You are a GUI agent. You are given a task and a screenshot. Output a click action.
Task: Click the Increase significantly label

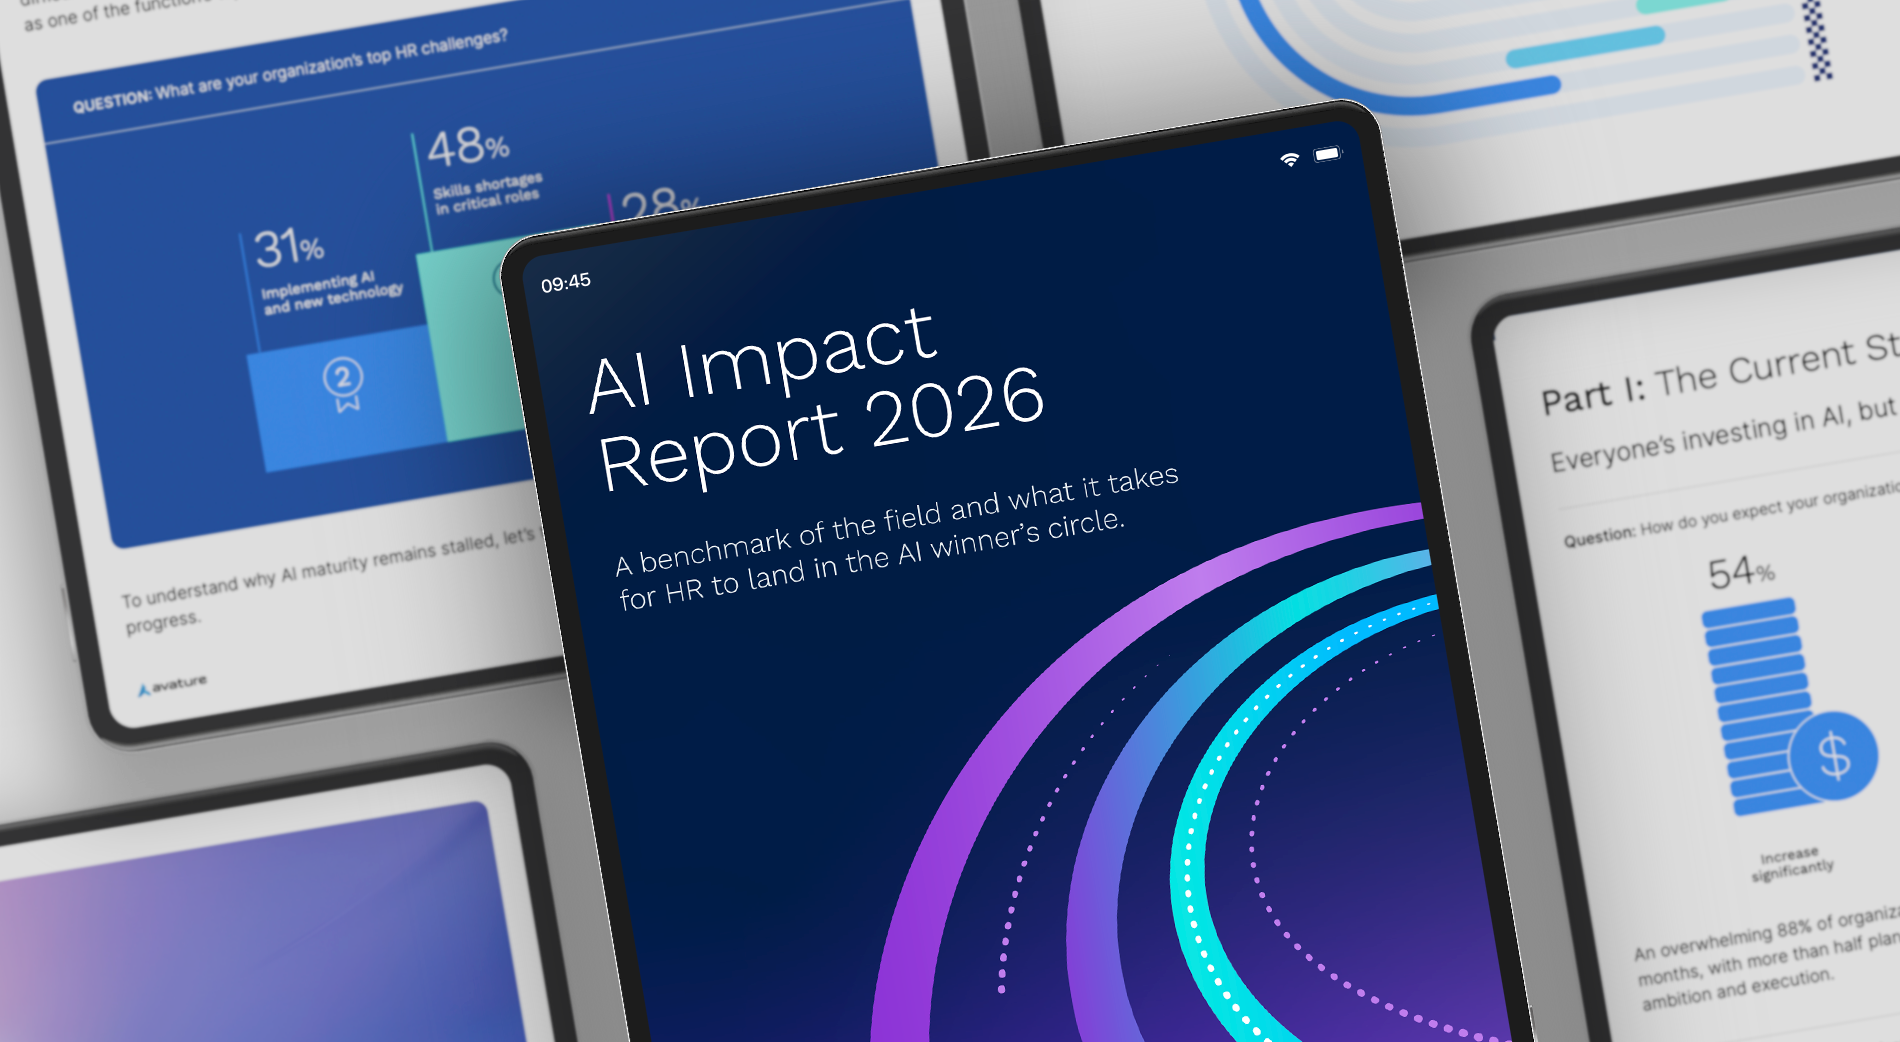point(1791,865)
